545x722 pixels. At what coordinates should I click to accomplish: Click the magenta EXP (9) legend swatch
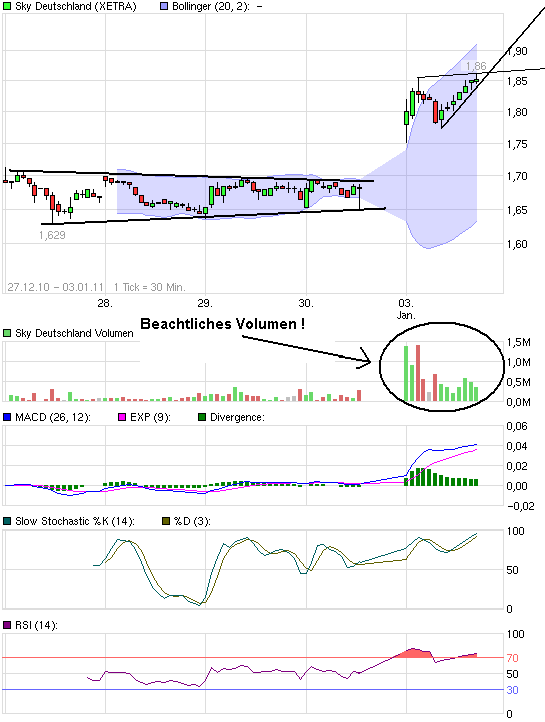click(122, 417)
